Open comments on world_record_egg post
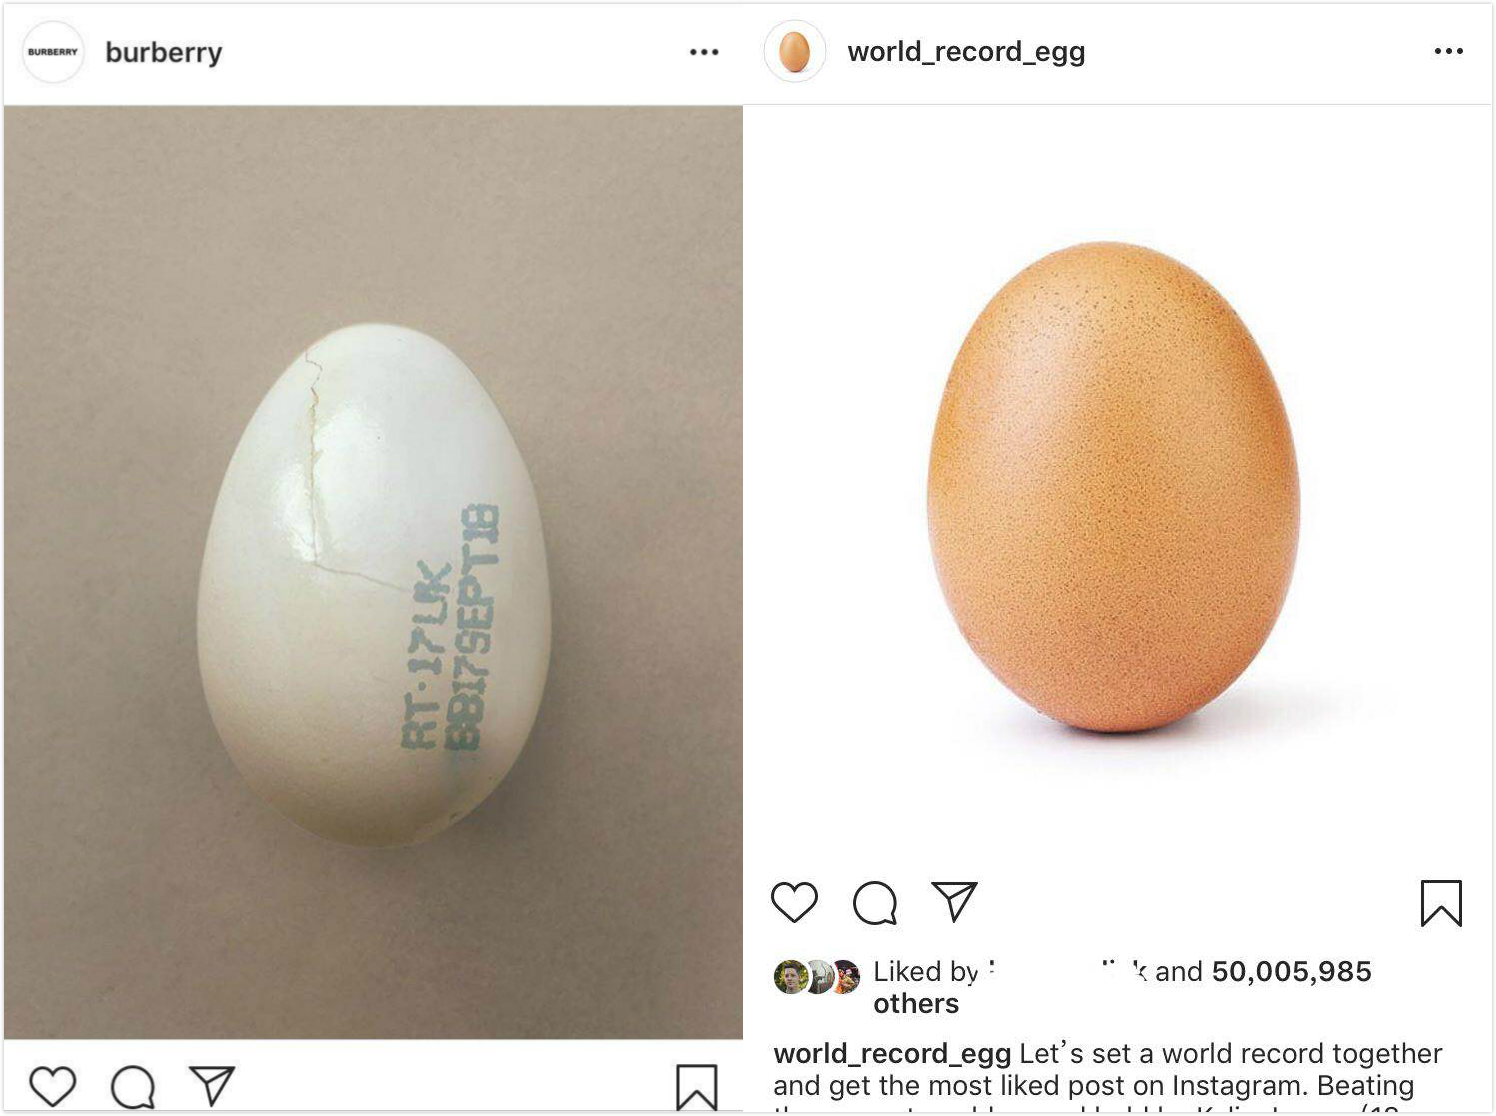This screenshot has height=1116, width=1496. 875,903
